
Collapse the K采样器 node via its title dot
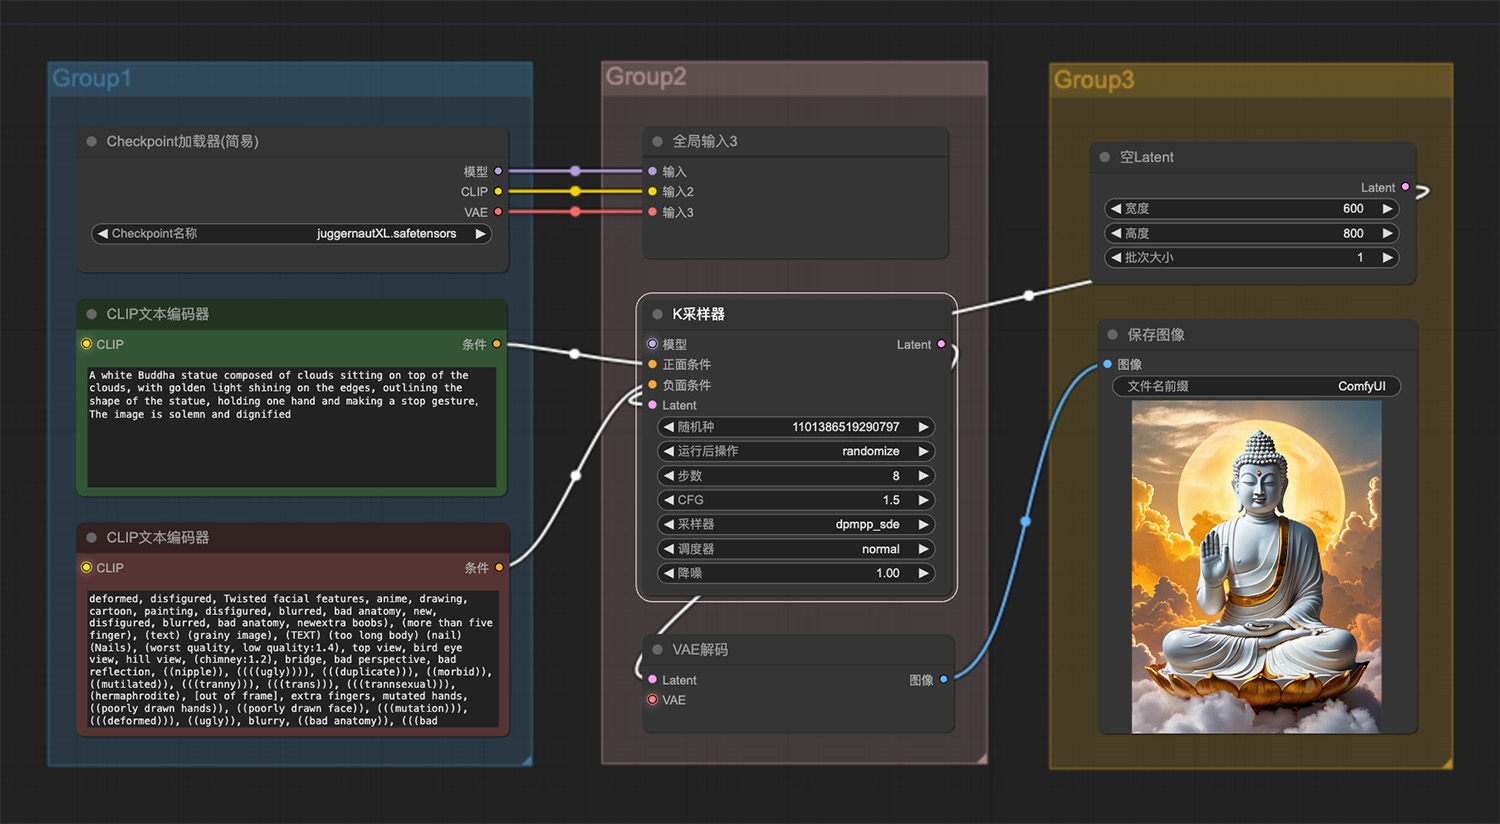[x=658, y=314]
